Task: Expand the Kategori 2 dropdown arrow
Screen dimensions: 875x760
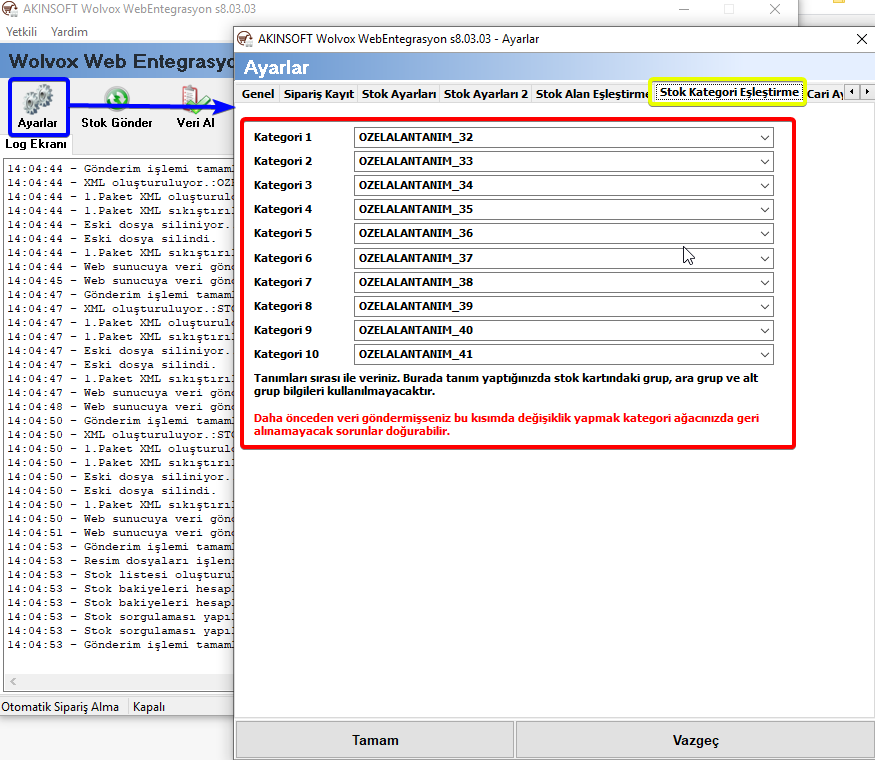Action: pyautogui.click(x=765, y=162)
